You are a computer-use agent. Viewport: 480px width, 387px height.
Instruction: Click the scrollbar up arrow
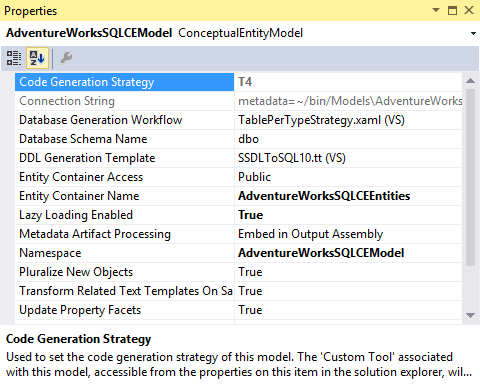pyautogui.click(x=470, y=80)
